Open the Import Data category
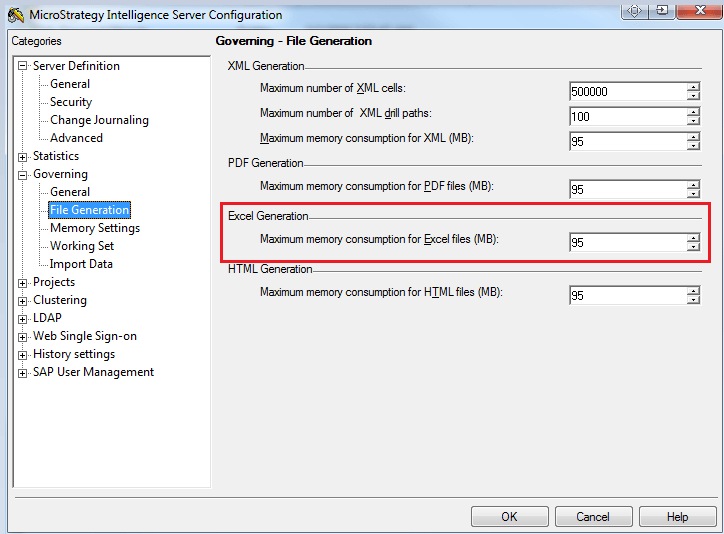 (x=81, y=264)
